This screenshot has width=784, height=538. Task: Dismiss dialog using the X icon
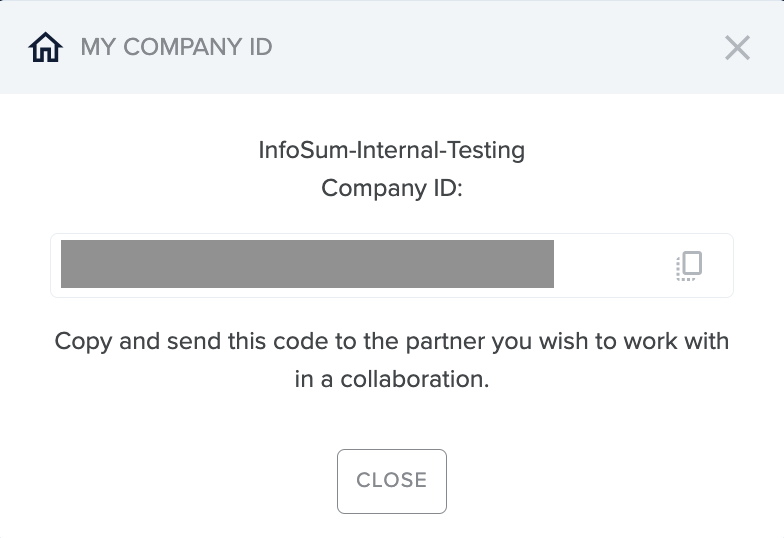(x=738, y=48)
